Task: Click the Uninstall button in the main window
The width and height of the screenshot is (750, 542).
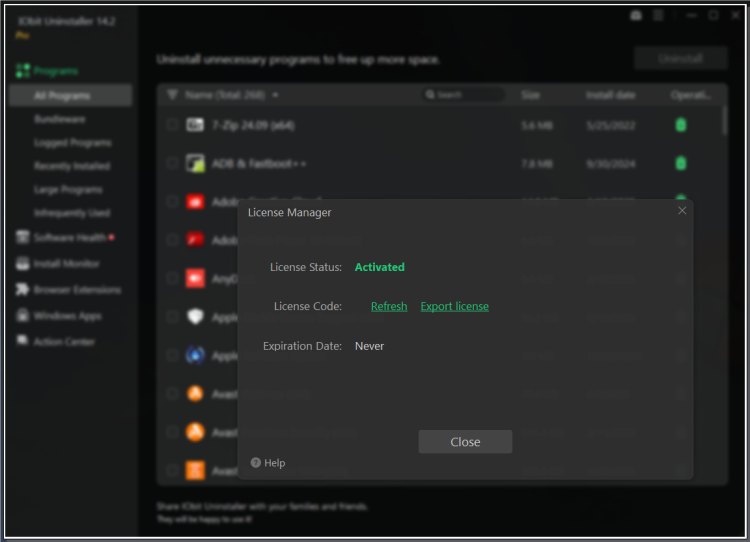Action: [681, 58]
